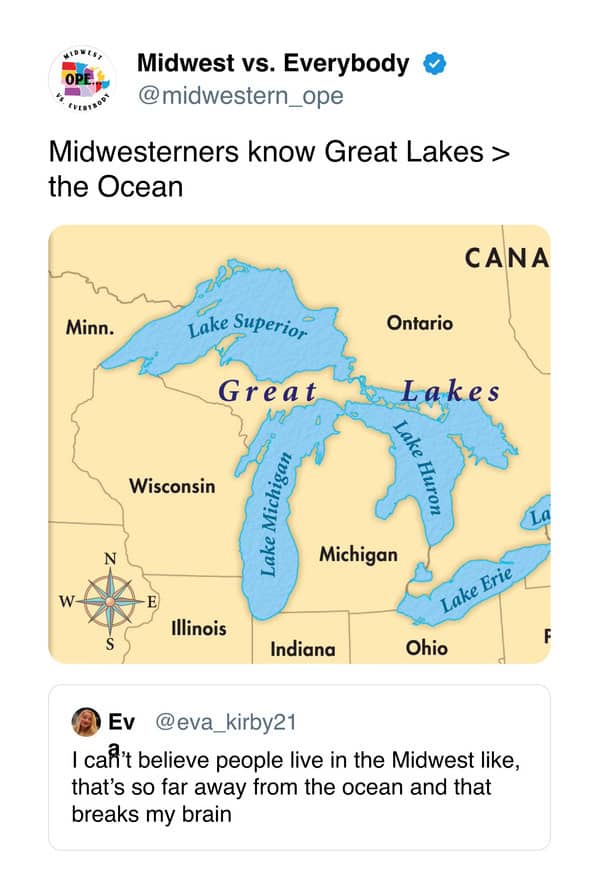Click the Wisconsin label on the map
Viewport: 599px width, 896px height.
pos(172,486)
